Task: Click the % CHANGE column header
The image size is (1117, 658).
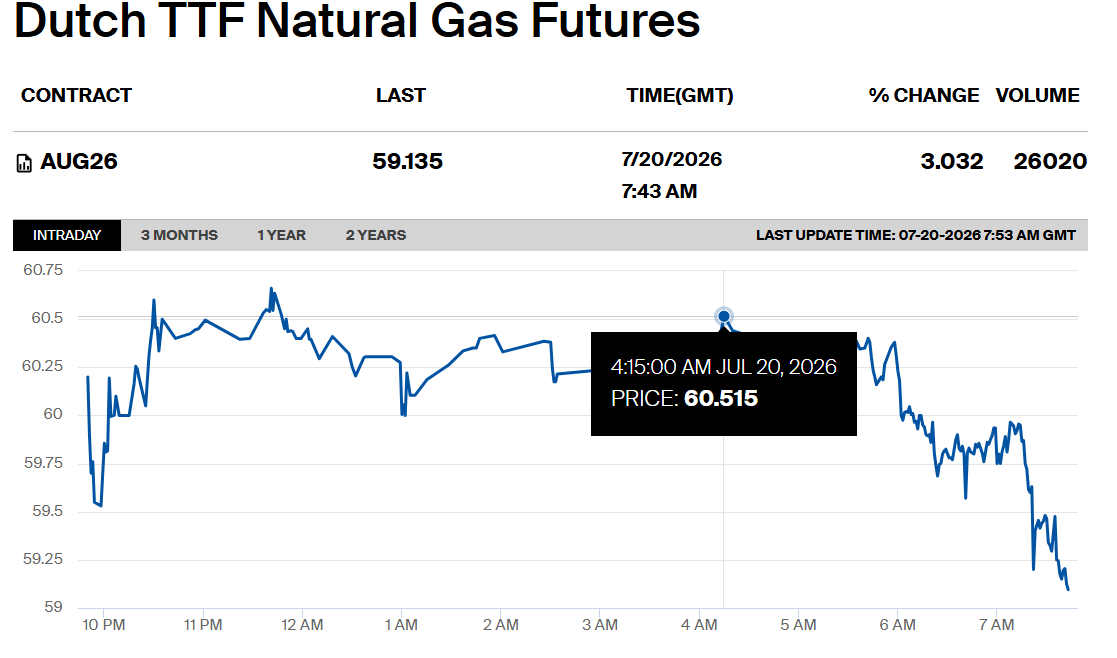Action: pos(924,95)
